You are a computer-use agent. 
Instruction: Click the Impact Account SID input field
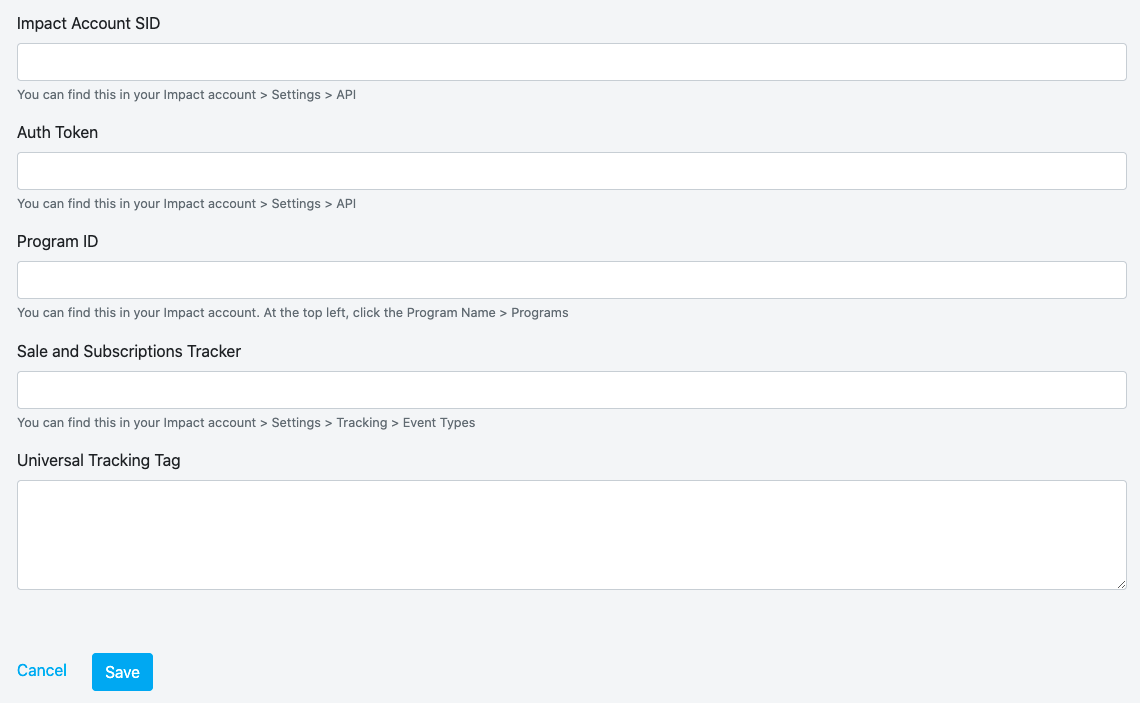(x=571, y=62)
